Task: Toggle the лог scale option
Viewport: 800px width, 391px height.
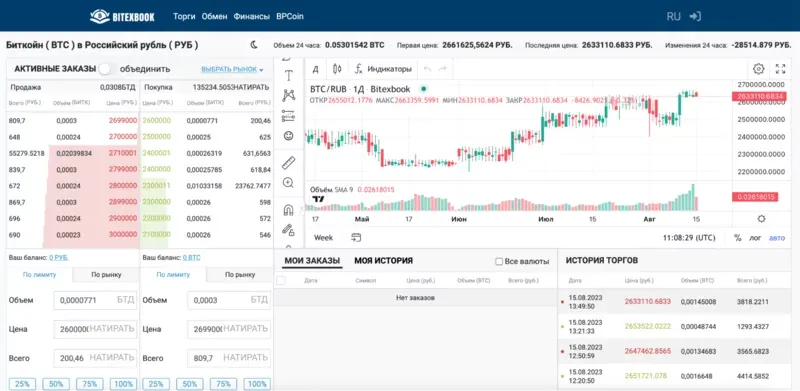Action: pyautogui.click(x=755, y=238)
